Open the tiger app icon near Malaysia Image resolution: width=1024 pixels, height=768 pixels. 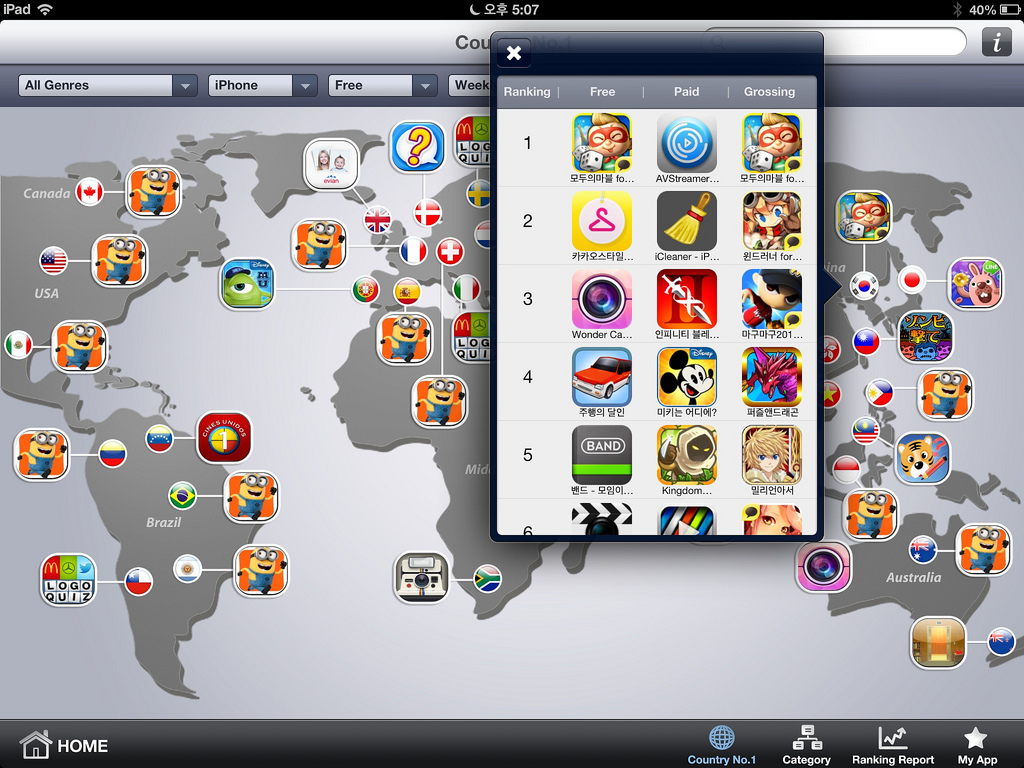pyautogui.click(x=922, y=458)
